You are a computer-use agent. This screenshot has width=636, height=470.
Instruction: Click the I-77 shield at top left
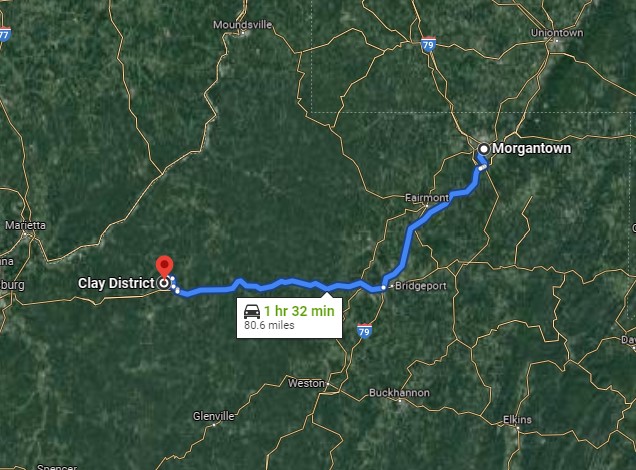pyautogui.click(x=4, y=34)
